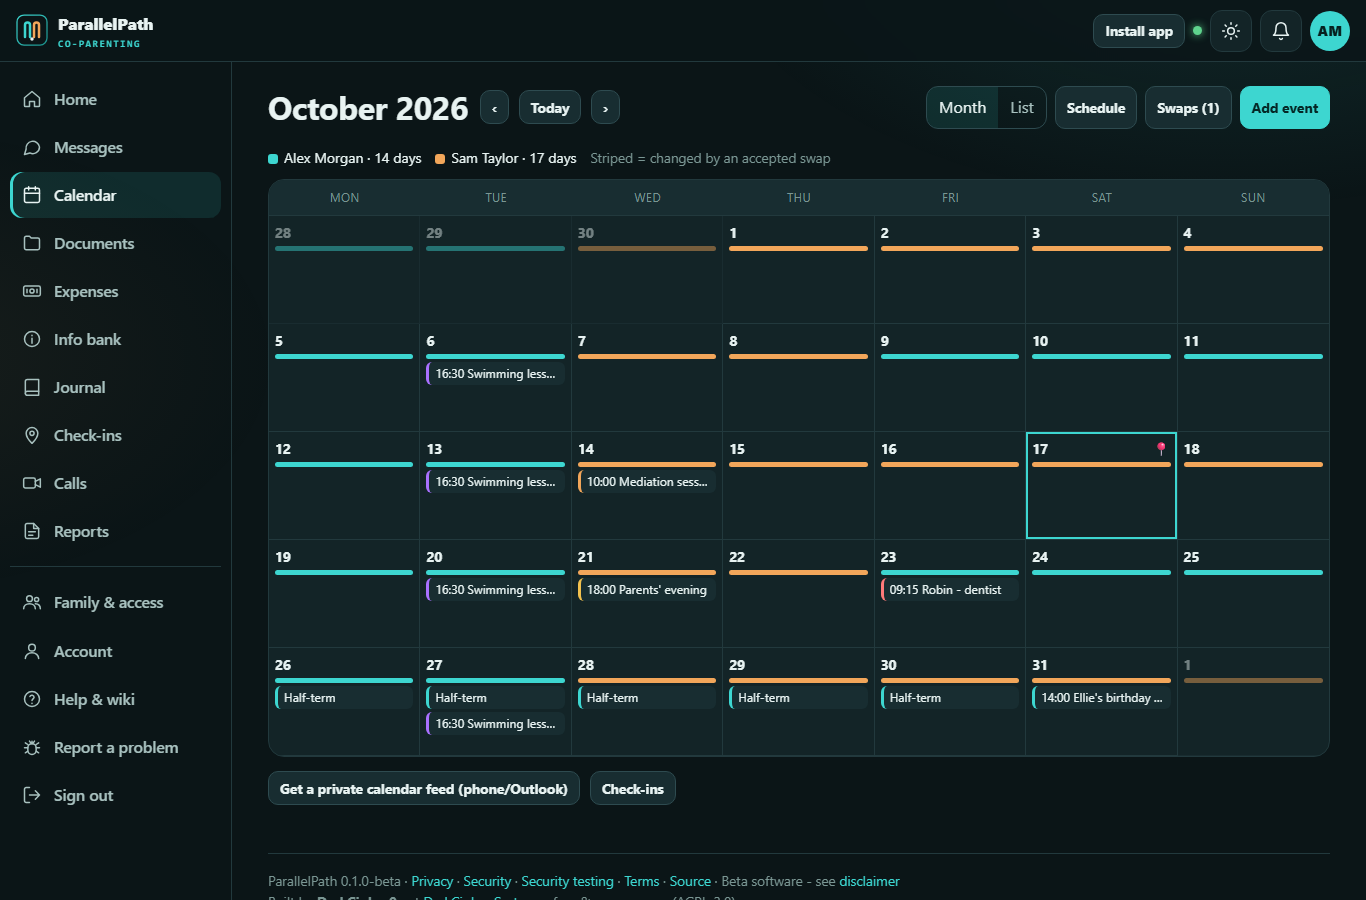Toggle light theme with sun icon
This screenshot has width=1366, height=900.
point(1231,31)
